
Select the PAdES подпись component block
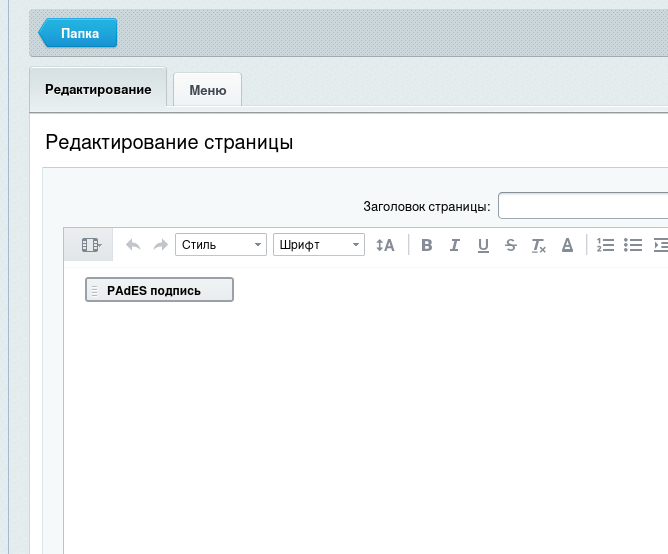coord(159,290)
